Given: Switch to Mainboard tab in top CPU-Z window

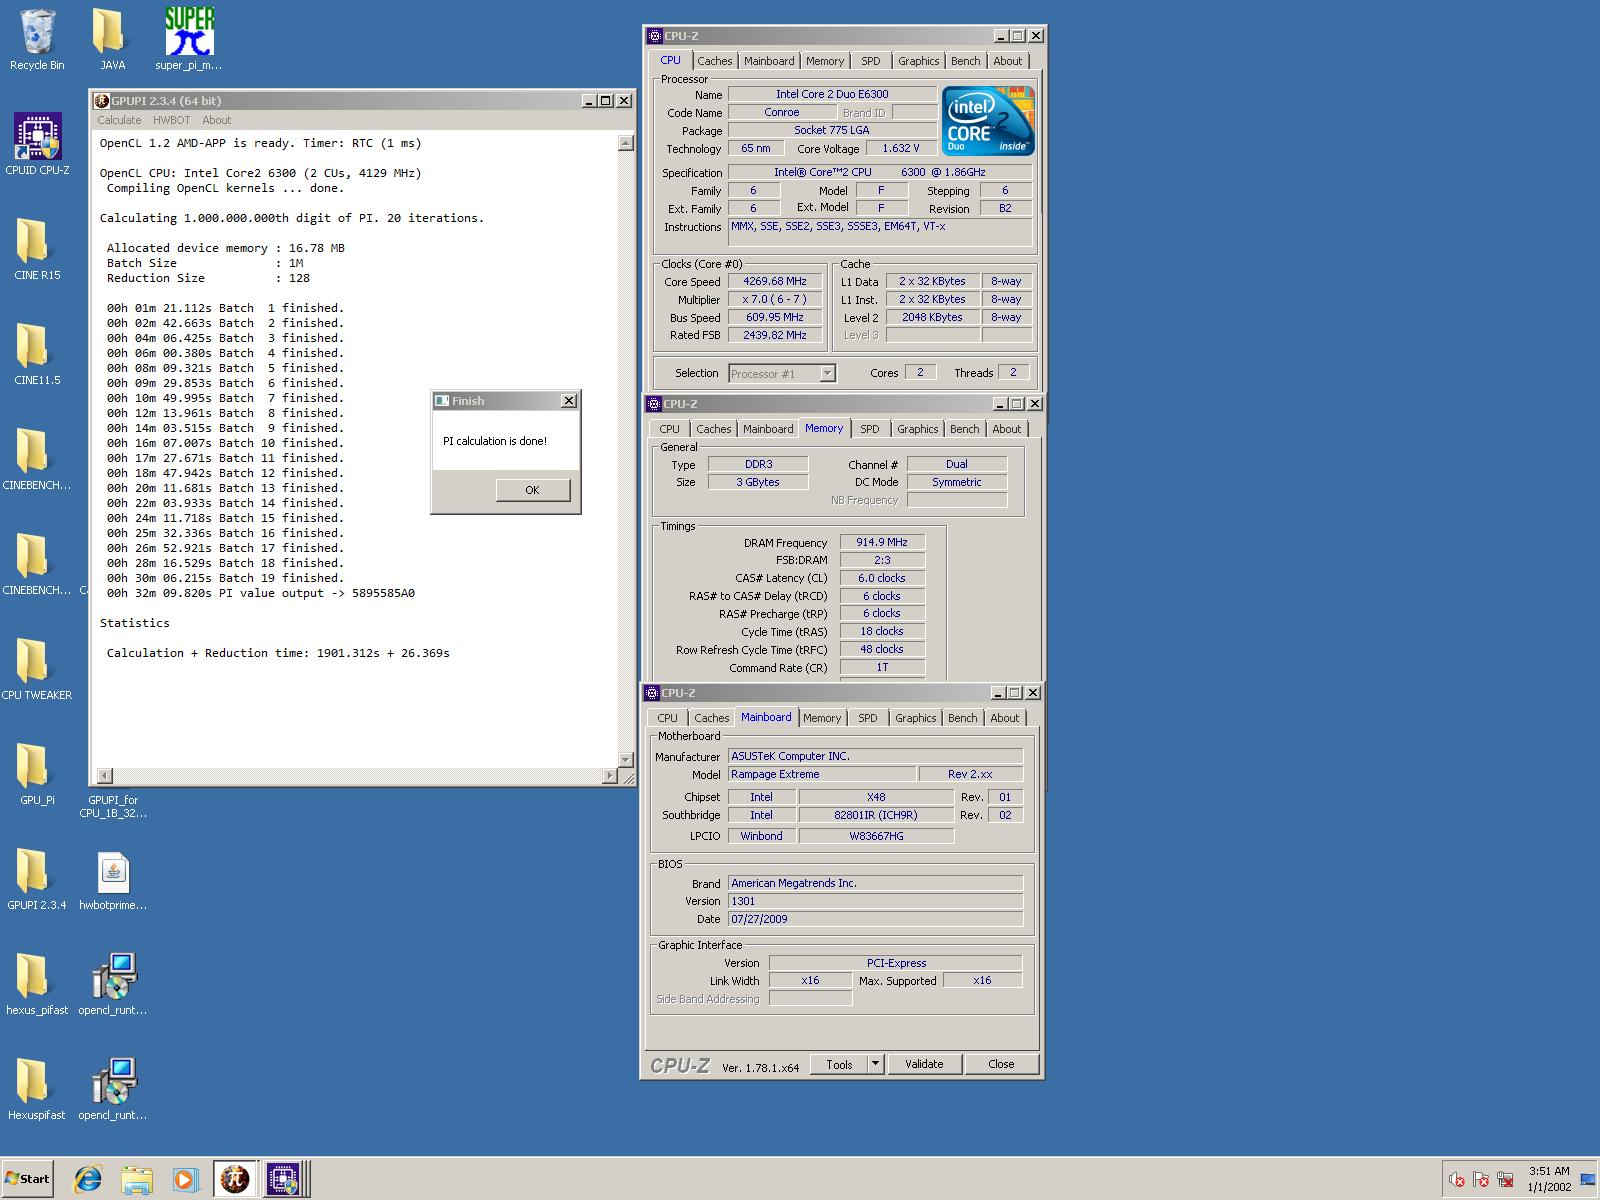Looking at the screenshot, I should (769, 61).
